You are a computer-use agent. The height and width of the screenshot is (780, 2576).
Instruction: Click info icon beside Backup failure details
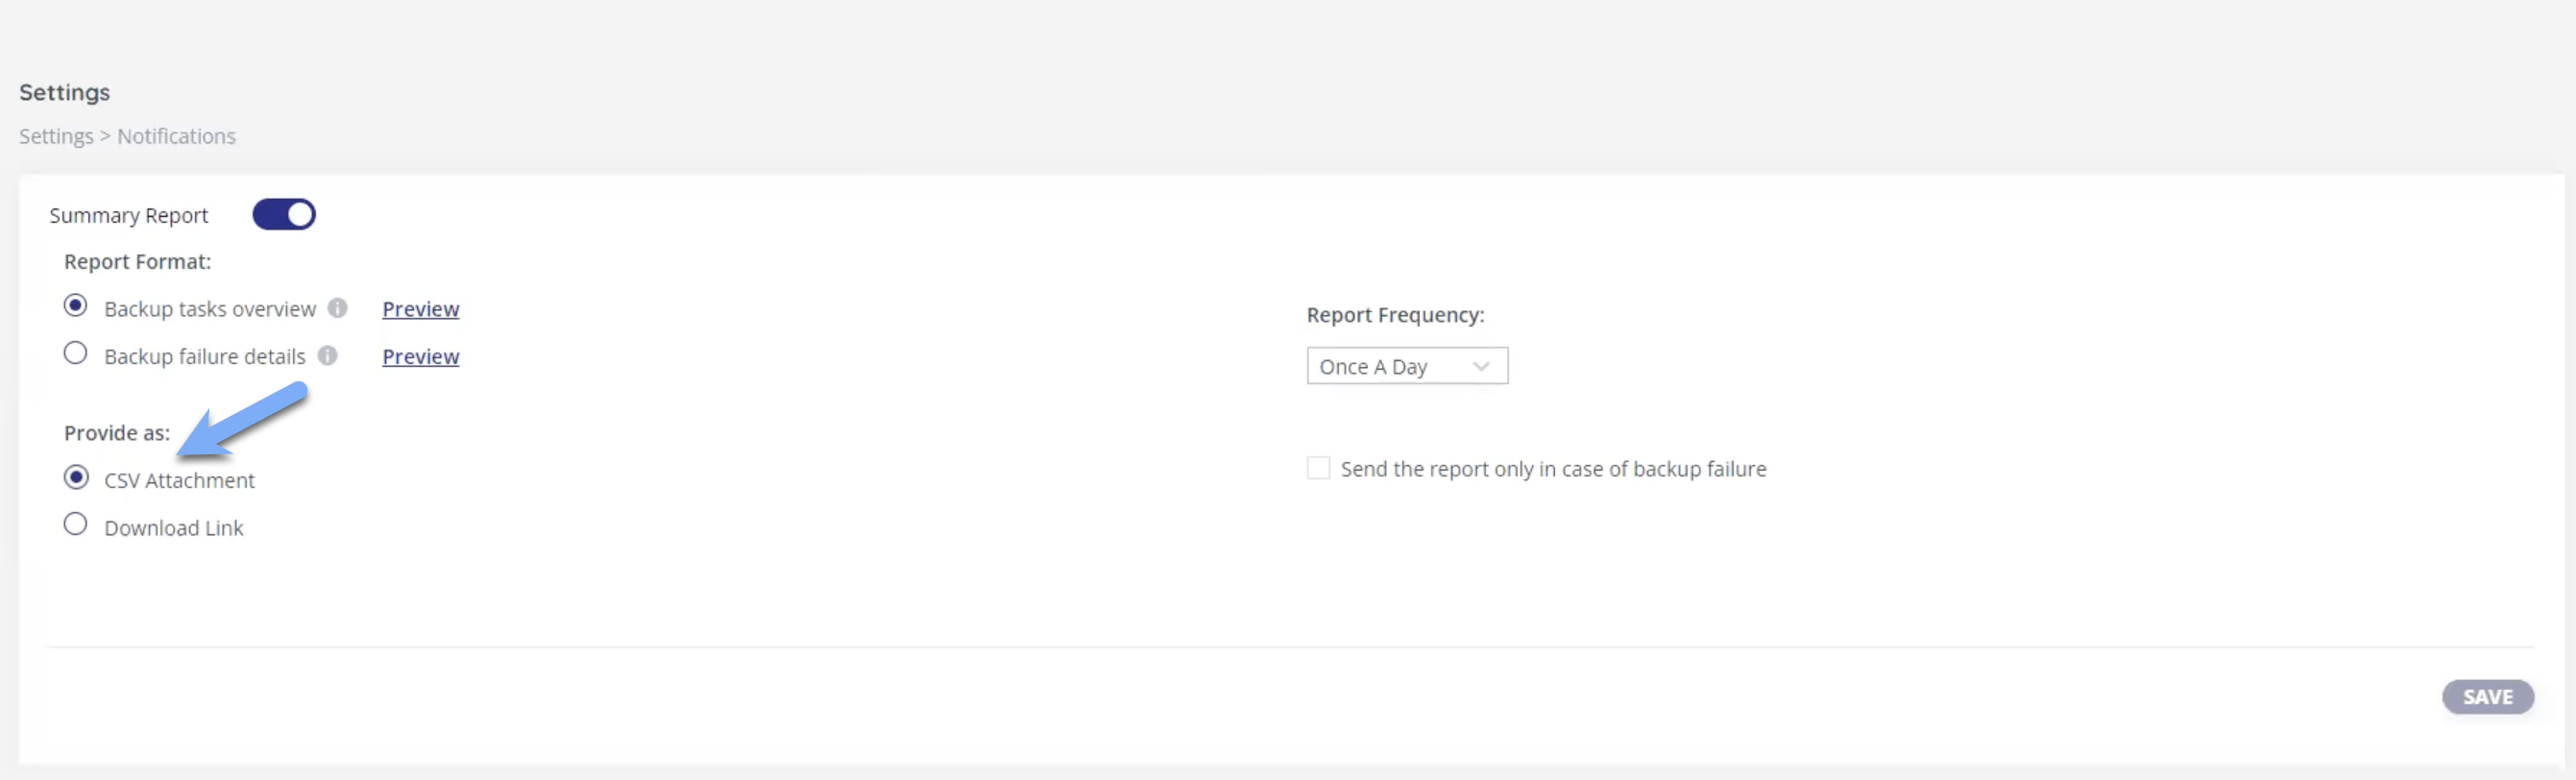[x=328, y=355]
